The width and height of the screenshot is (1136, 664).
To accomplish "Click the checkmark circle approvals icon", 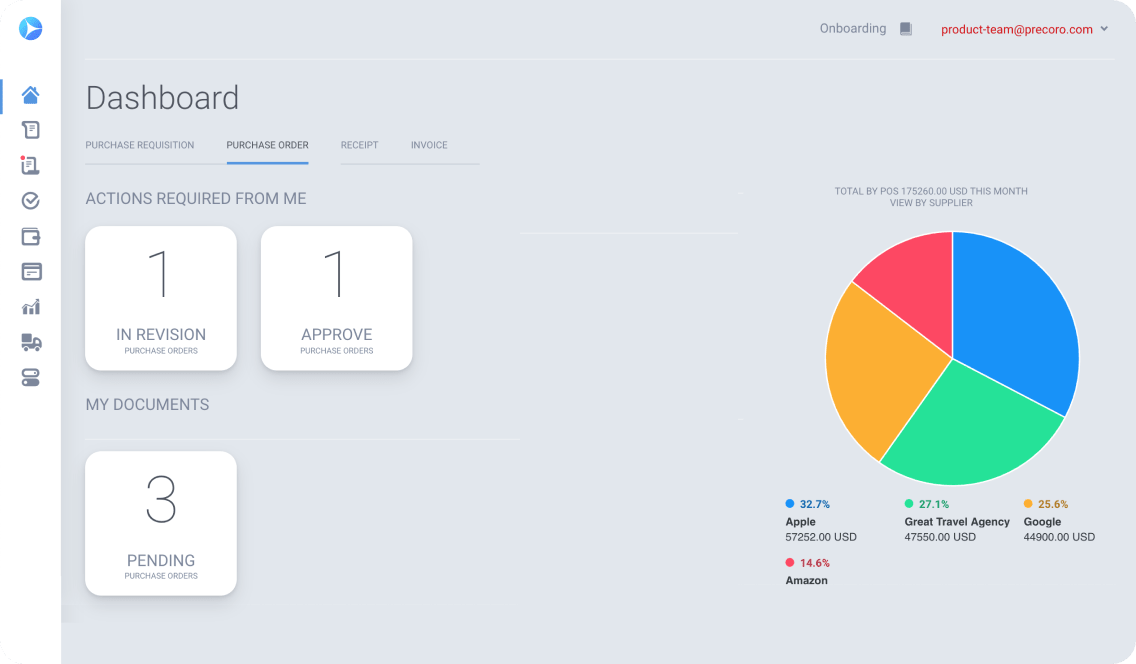I will tap(30, 200).
